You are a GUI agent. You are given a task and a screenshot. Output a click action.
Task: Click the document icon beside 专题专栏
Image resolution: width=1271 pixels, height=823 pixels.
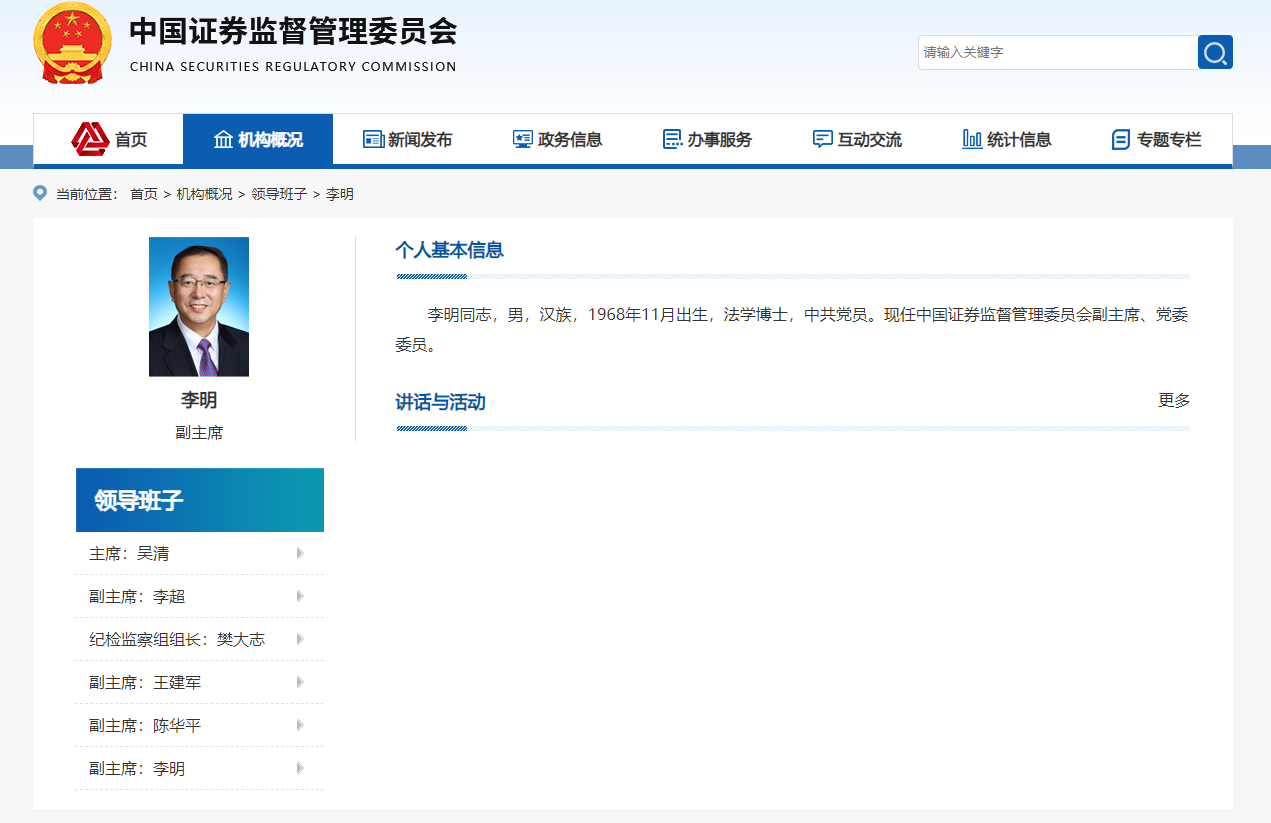click(x=1121, y=140)
